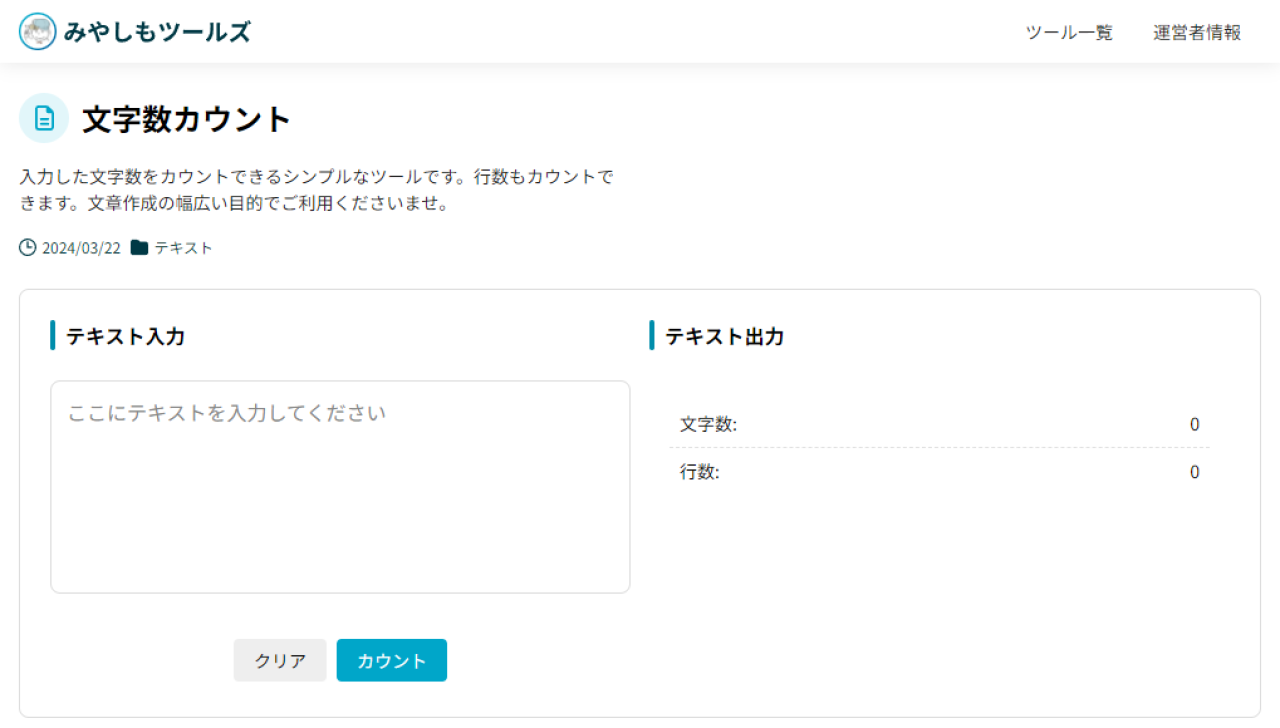The image size is (1280, 728).
Task: Click the clock icon beside the date
Action: point(28,247)
